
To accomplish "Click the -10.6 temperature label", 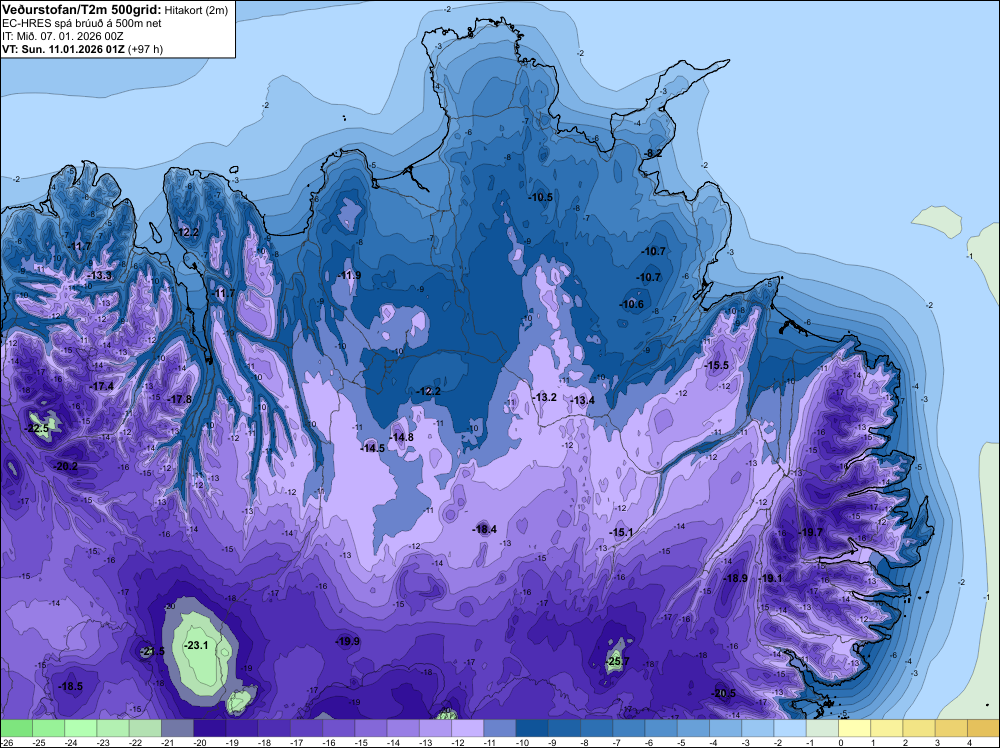I will [x=631, y=304].
